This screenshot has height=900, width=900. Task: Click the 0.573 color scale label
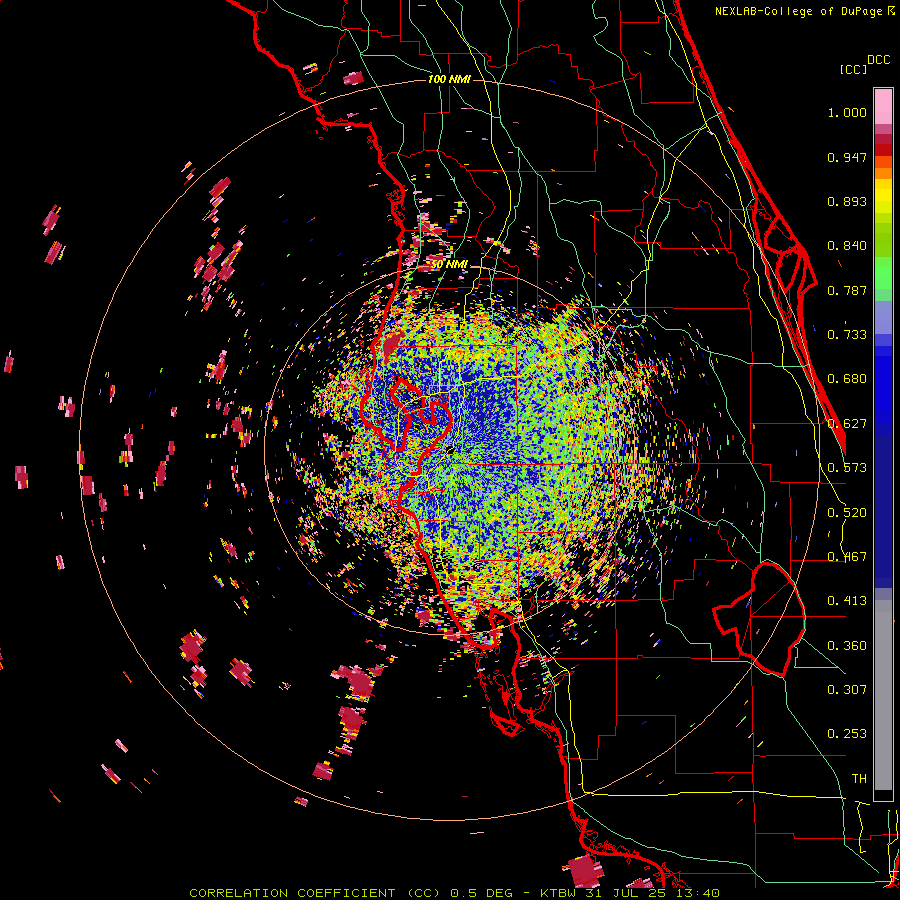coord(847,468)
